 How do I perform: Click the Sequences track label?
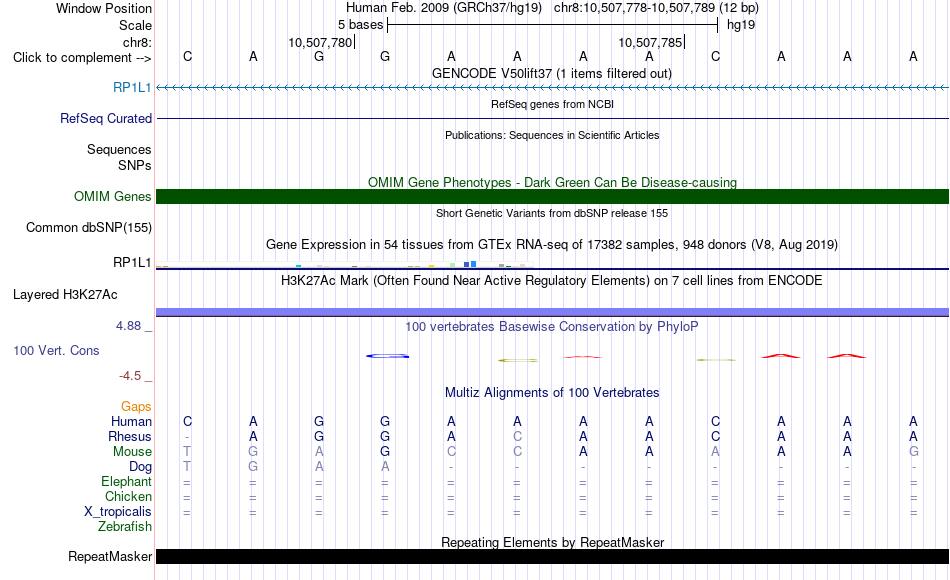(x=119, y=149)
